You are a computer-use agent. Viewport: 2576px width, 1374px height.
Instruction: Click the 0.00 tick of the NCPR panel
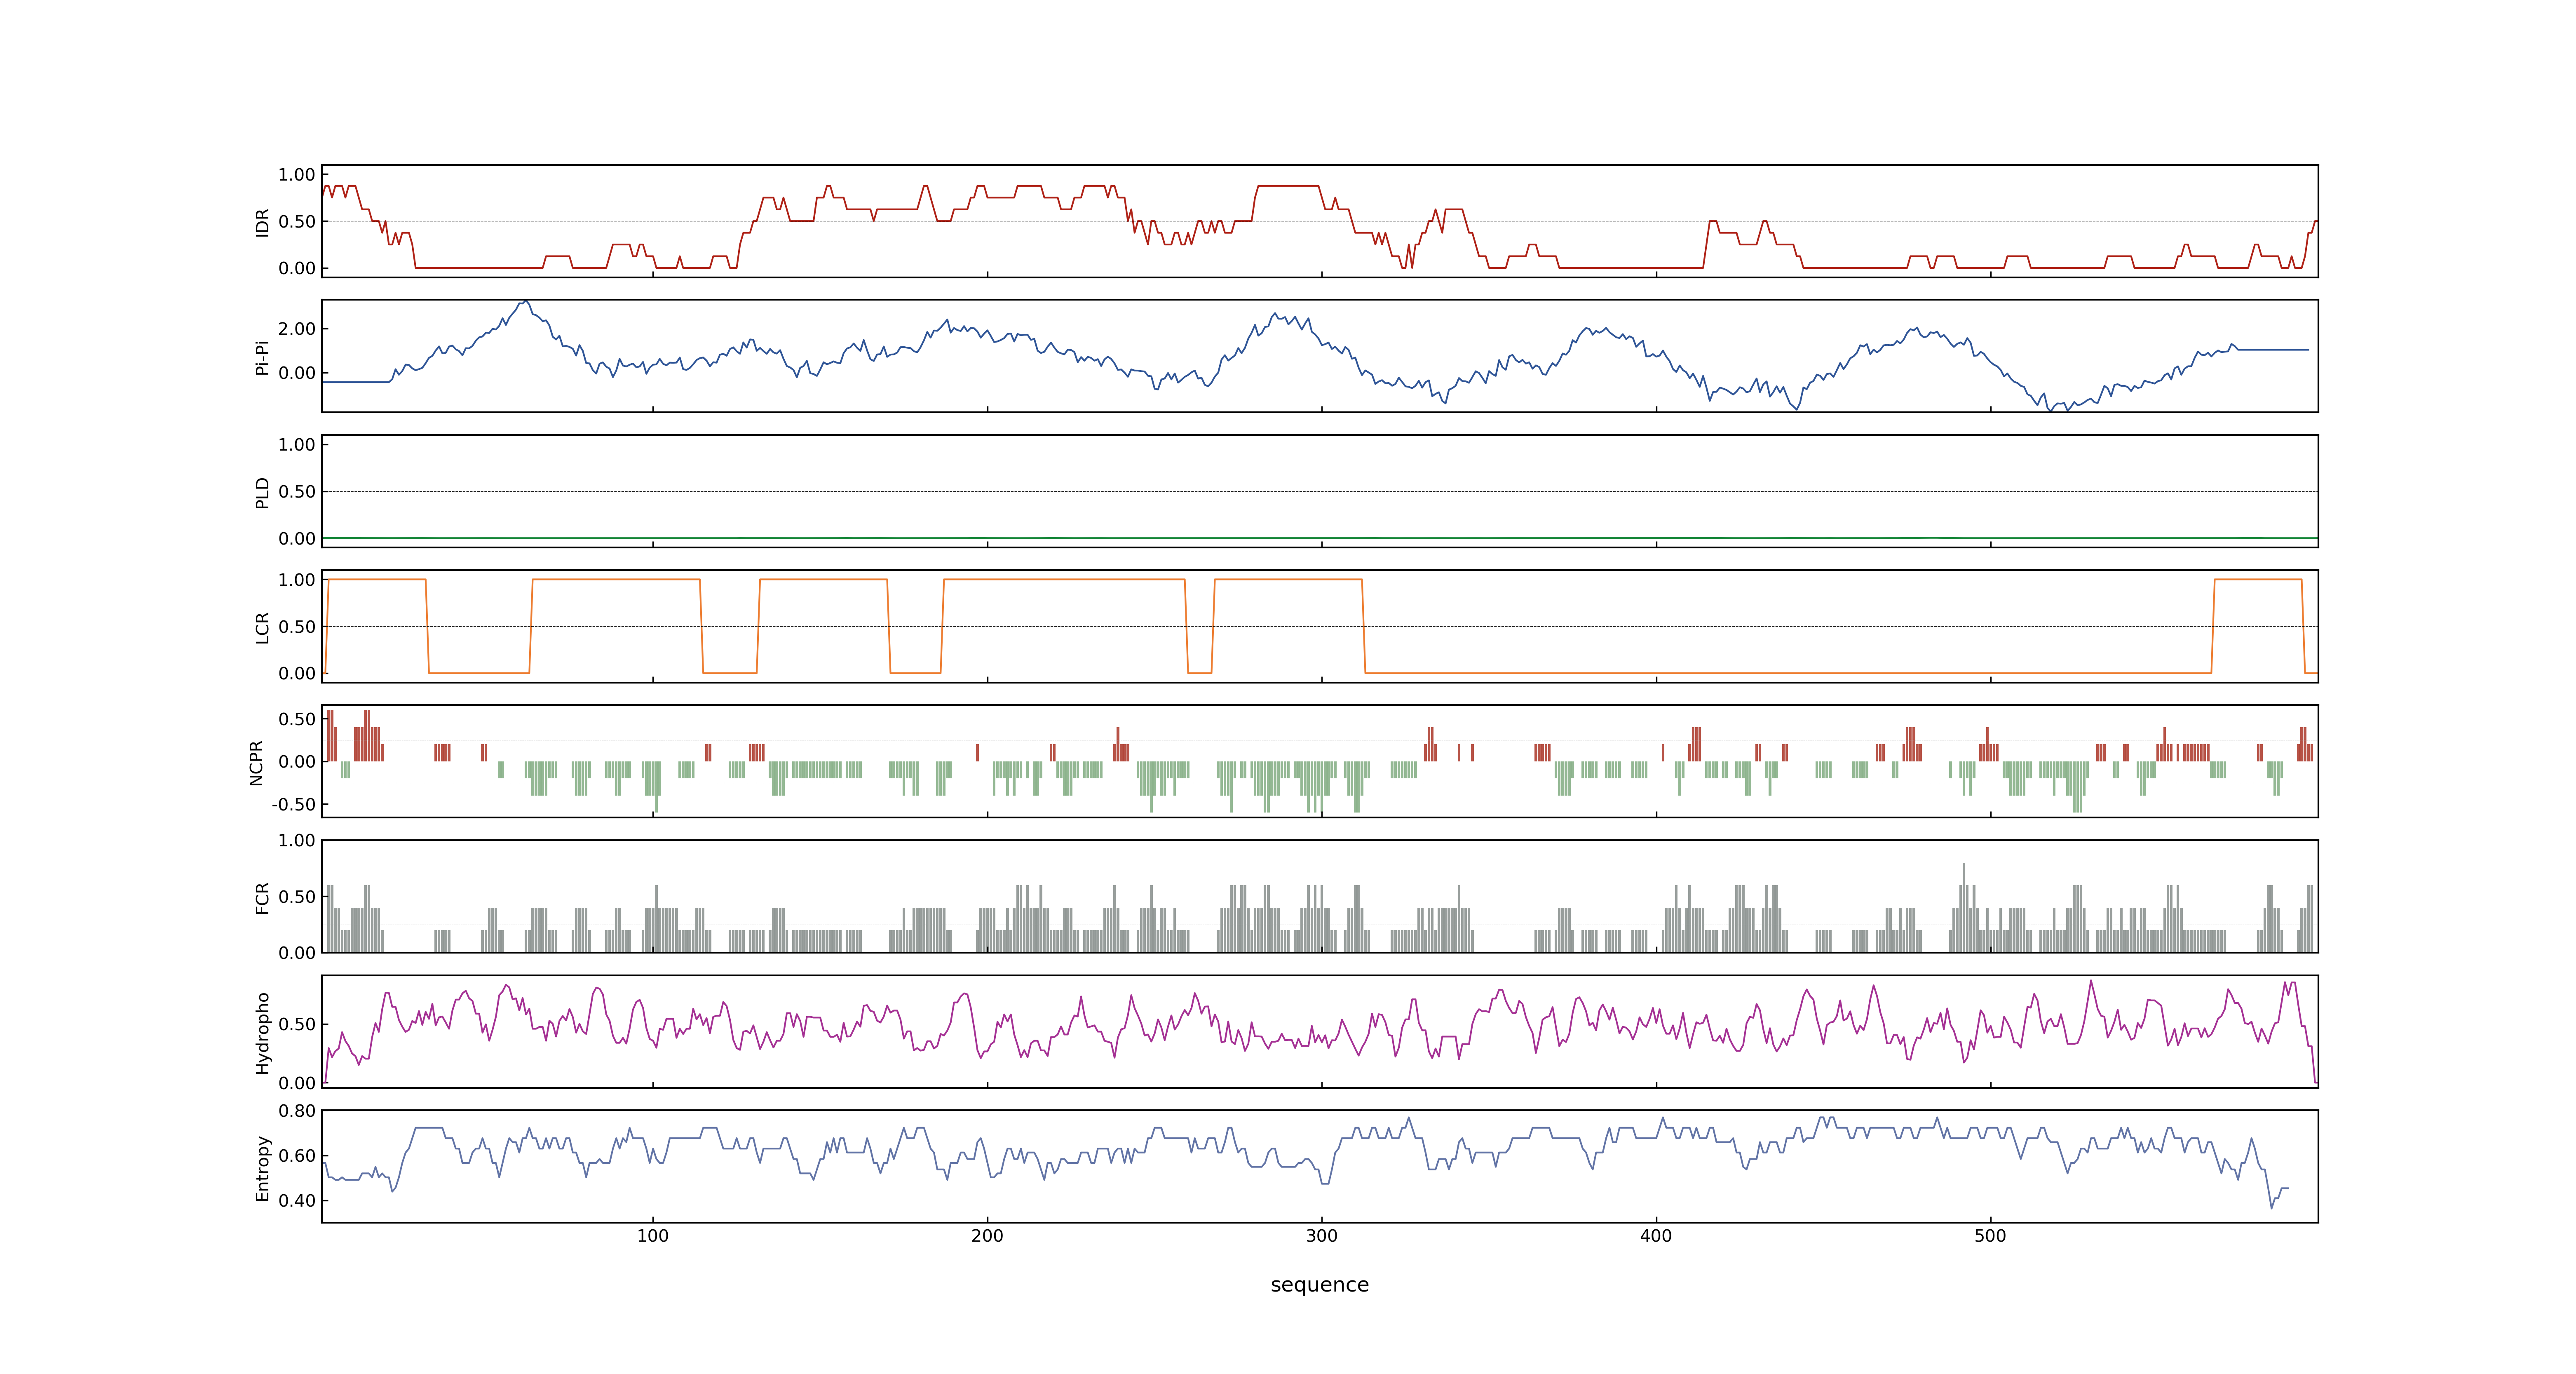tap(297, 762)
